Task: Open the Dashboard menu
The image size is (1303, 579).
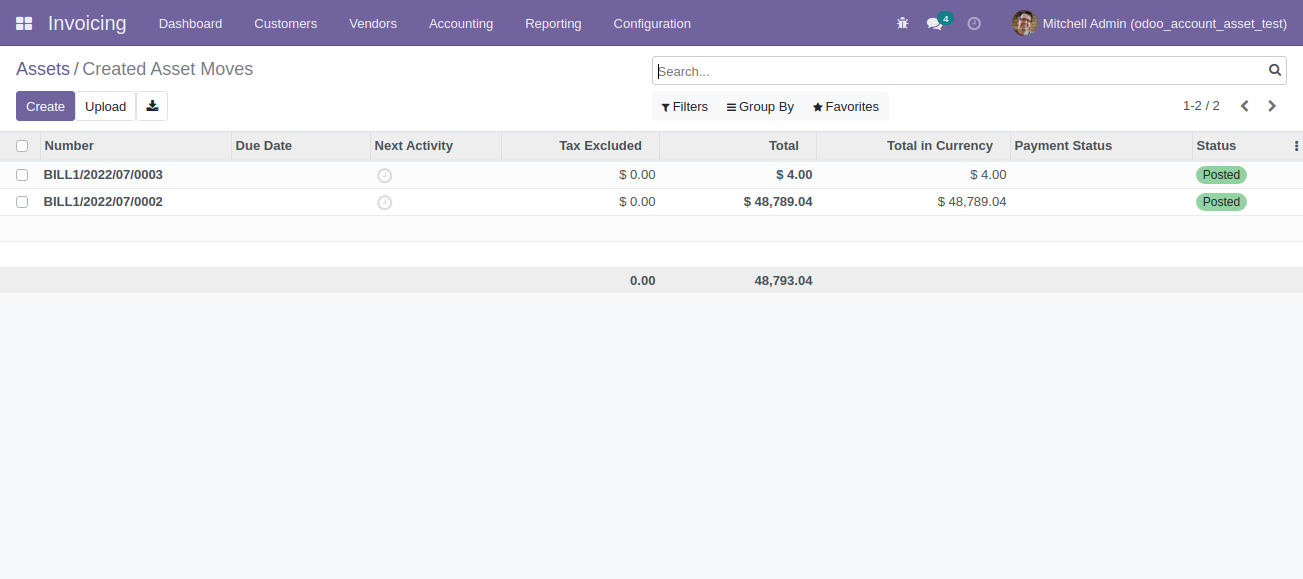Action: pyautogui.click(x=190, y=23)
